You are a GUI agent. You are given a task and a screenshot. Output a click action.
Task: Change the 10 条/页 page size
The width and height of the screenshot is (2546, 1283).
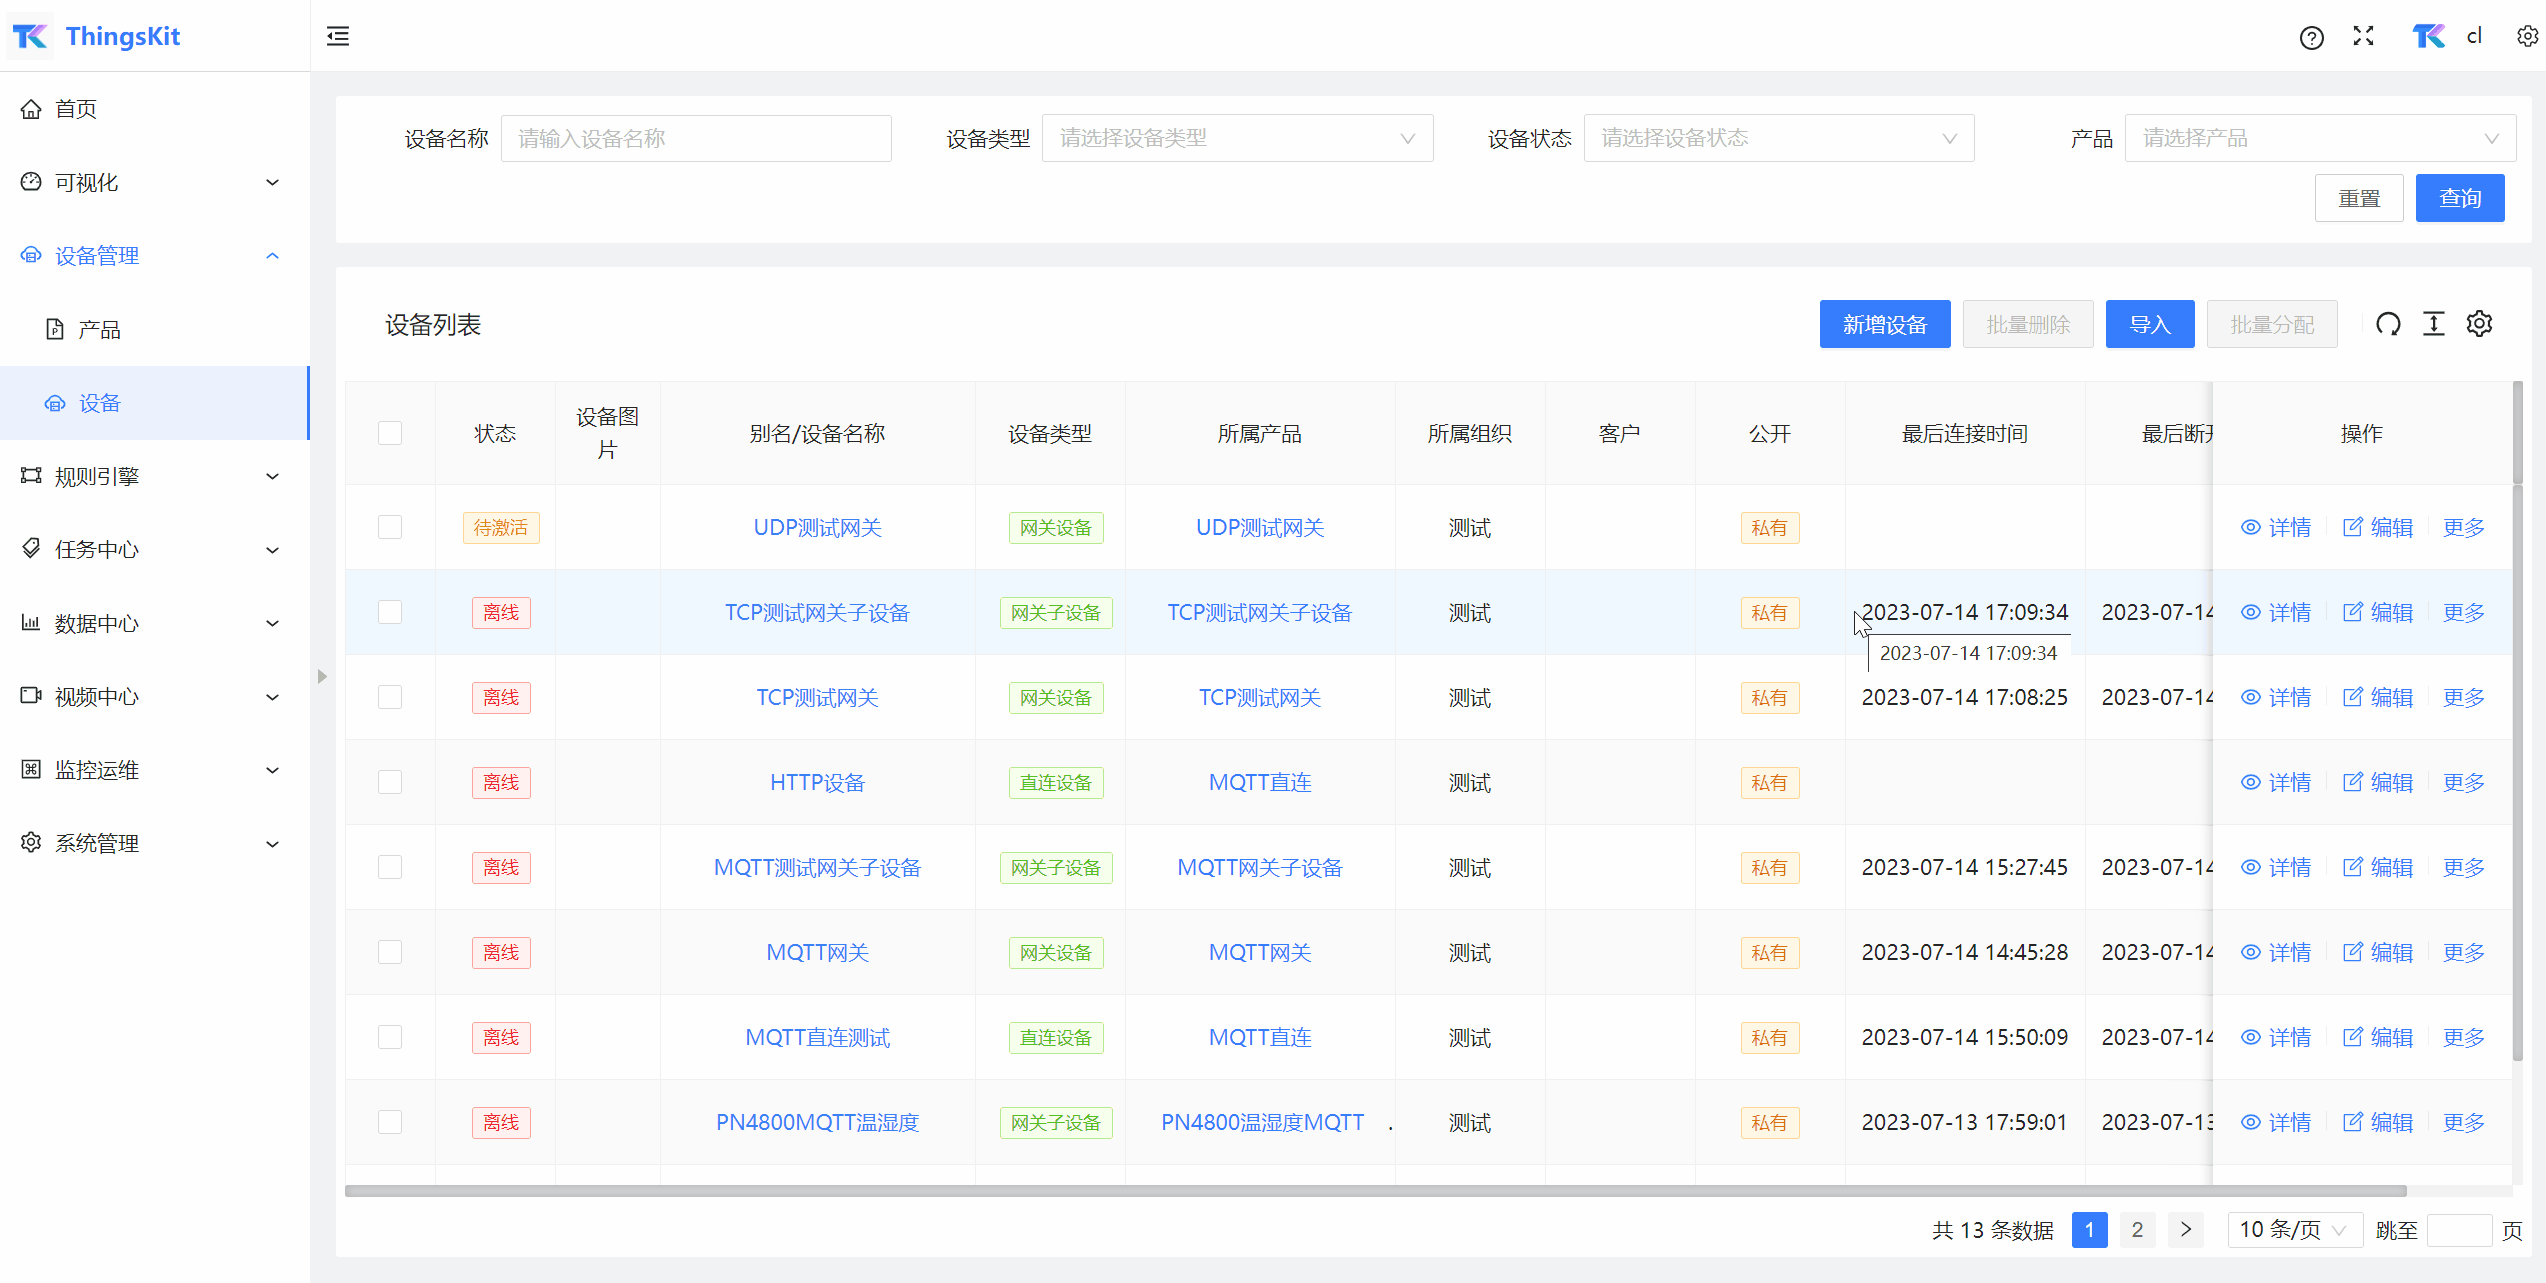tap(2294, 1230)
